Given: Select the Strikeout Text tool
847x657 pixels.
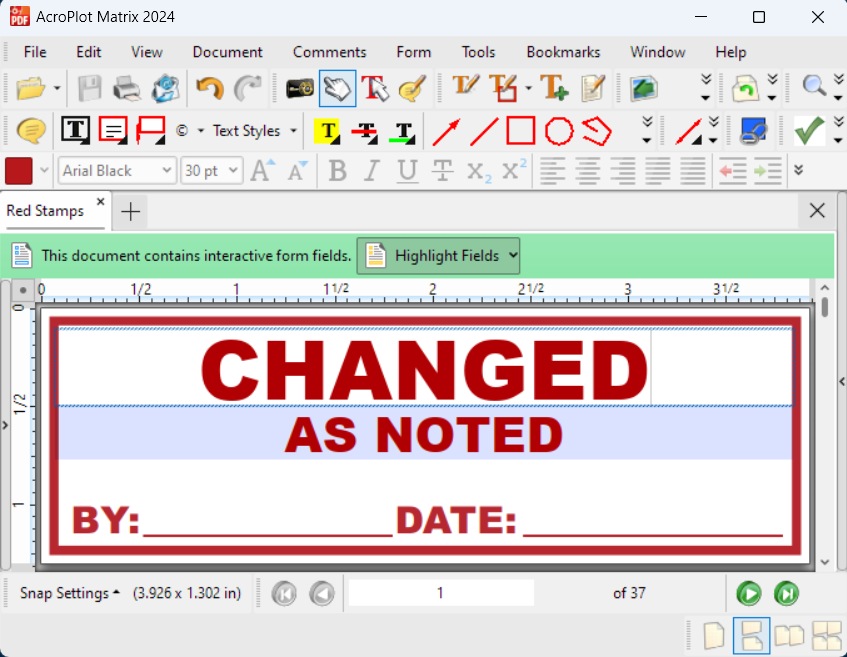Looking at the screenshot, I should click(x=365, y=131).
